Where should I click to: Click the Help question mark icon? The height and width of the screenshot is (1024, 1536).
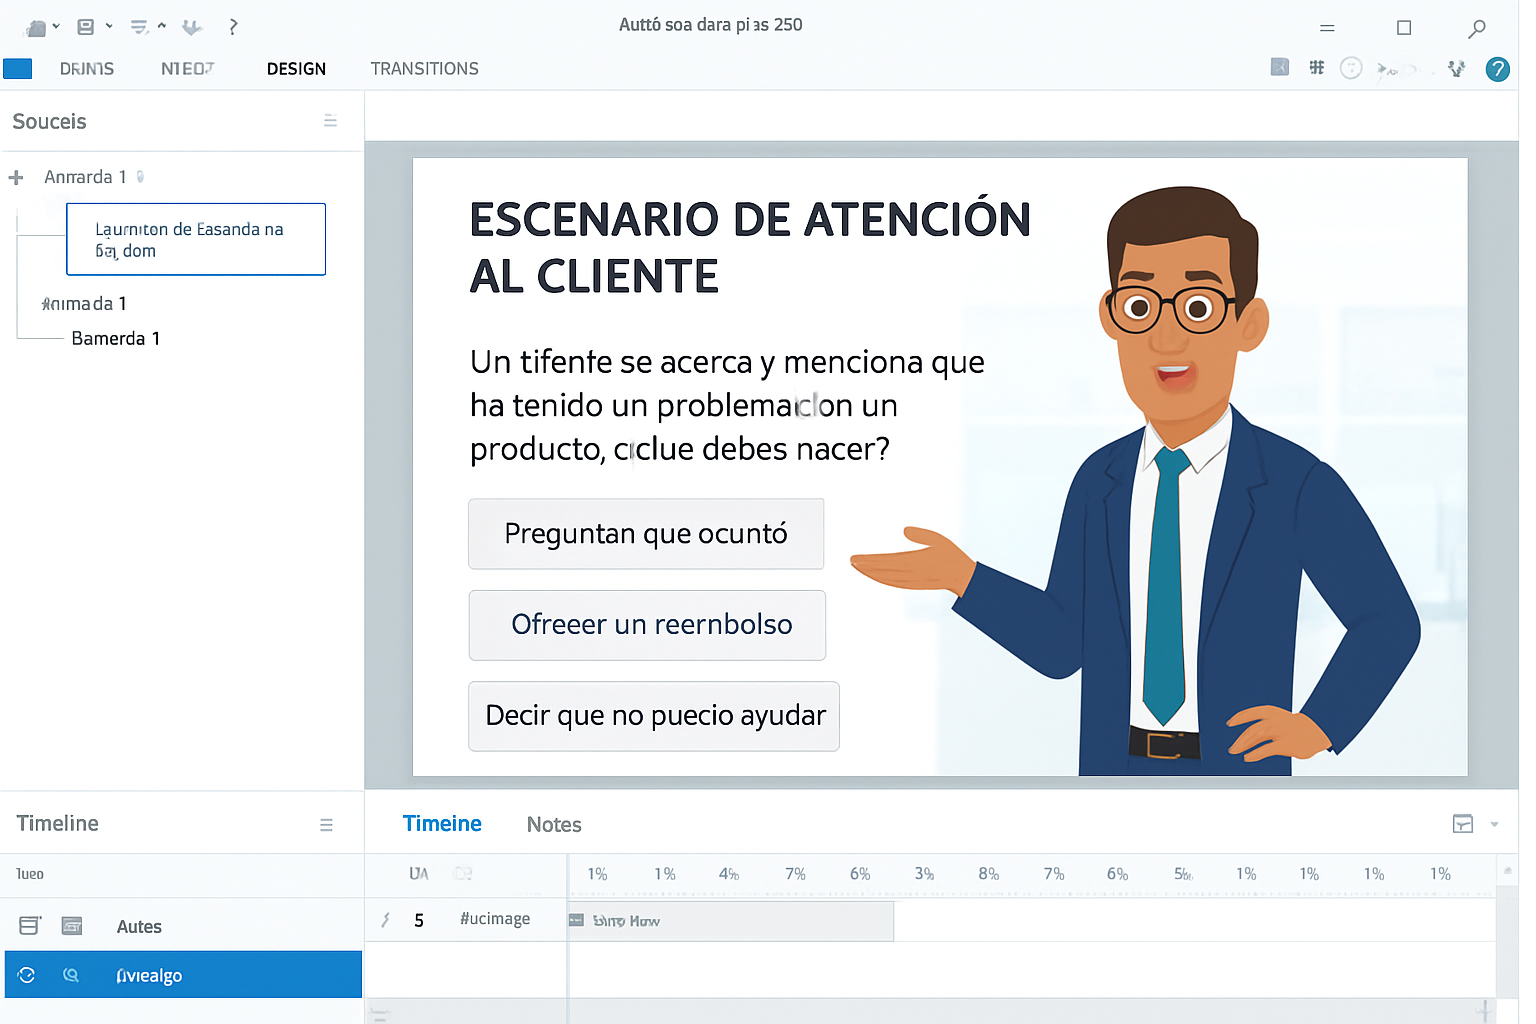pos(1497,69)
